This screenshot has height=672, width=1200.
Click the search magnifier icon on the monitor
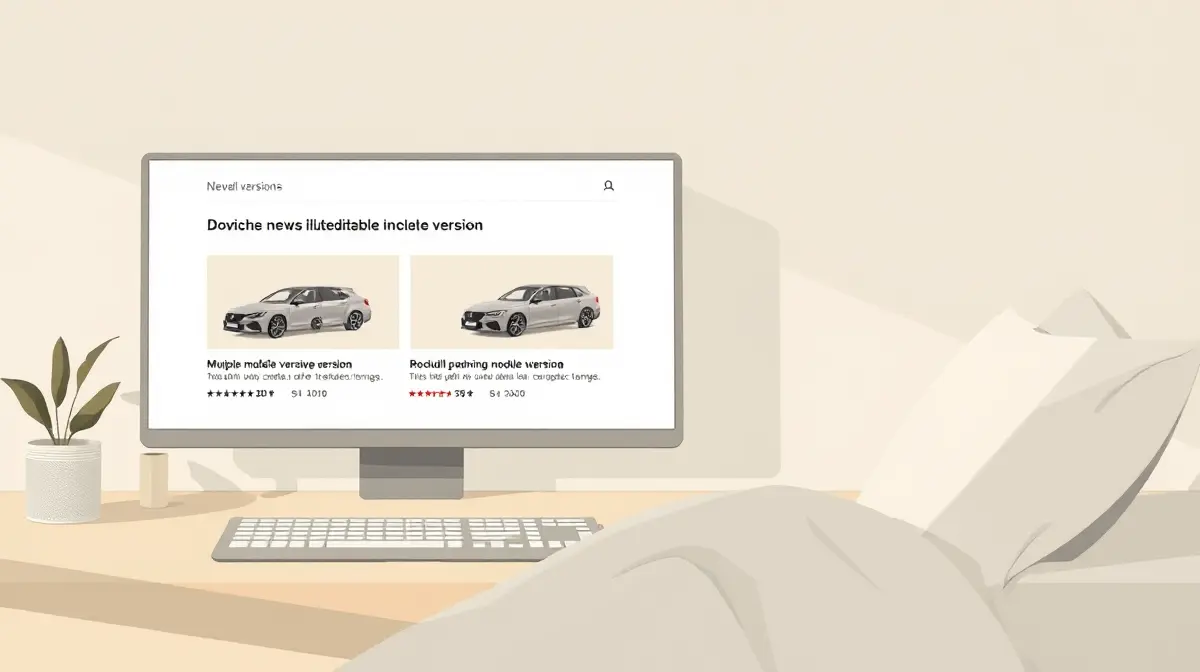pos(608,186)
